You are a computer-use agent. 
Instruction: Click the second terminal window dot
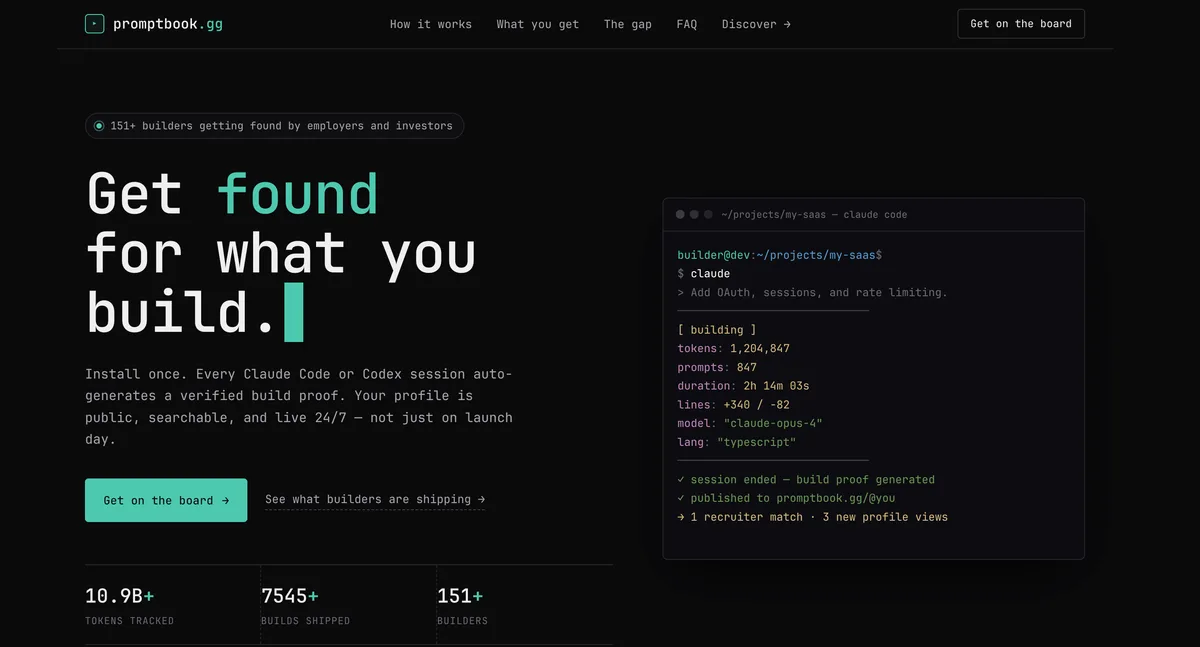coord(694,214)
